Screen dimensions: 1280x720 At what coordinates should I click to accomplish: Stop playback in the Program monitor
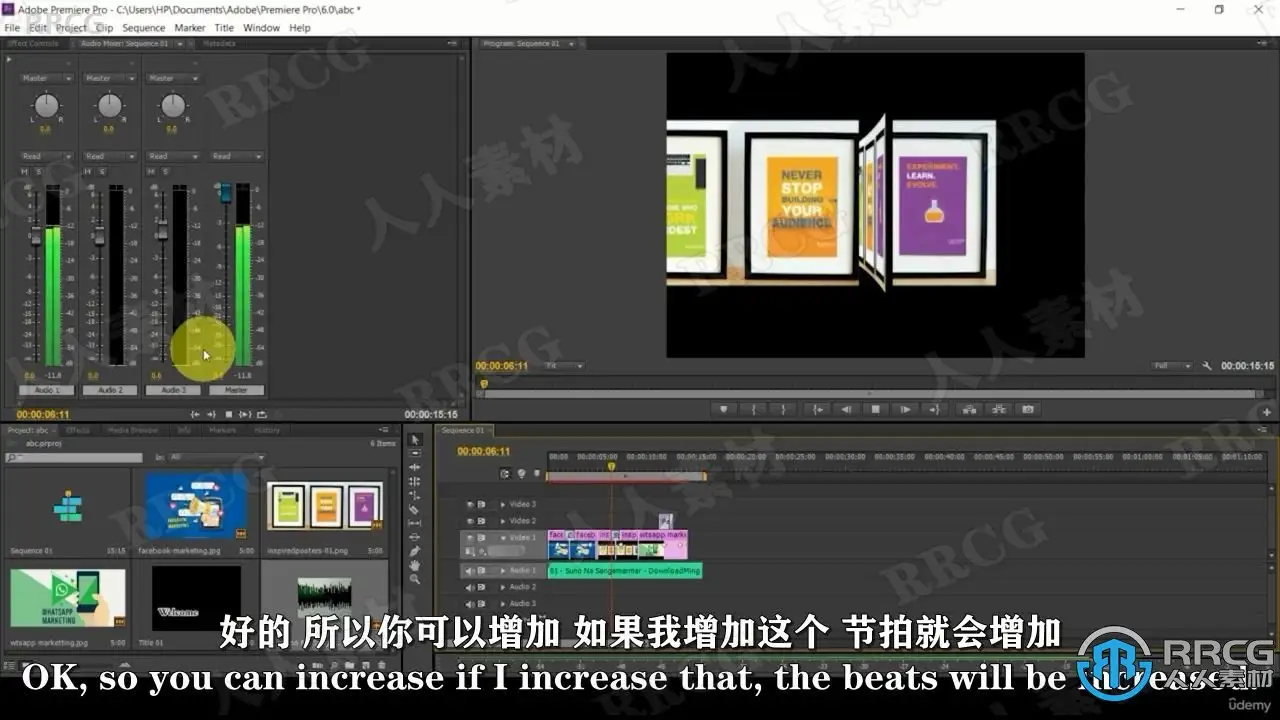coord(876,409)
